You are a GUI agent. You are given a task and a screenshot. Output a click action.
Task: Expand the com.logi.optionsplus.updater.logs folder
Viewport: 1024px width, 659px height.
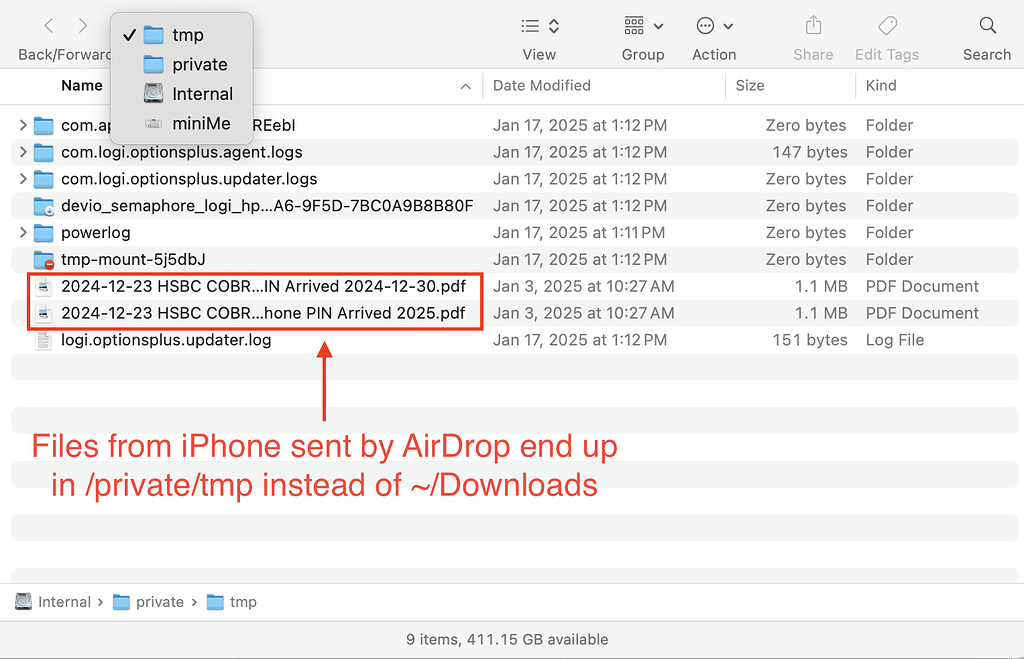23,179
